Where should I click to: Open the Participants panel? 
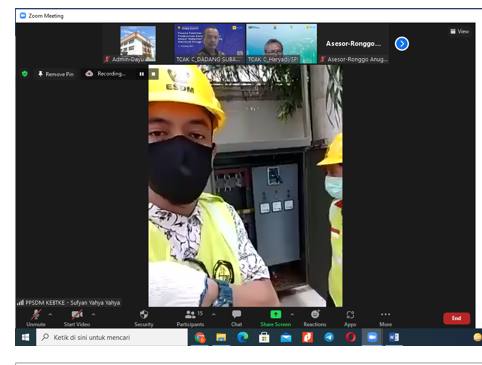pos(190,318)
